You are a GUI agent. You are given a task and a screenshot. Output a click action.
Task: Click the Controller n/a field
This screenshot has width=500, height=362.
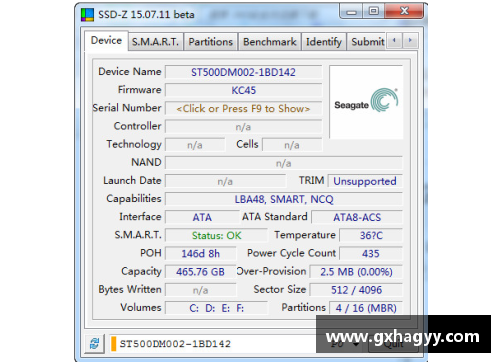click(x=244, y=127)
